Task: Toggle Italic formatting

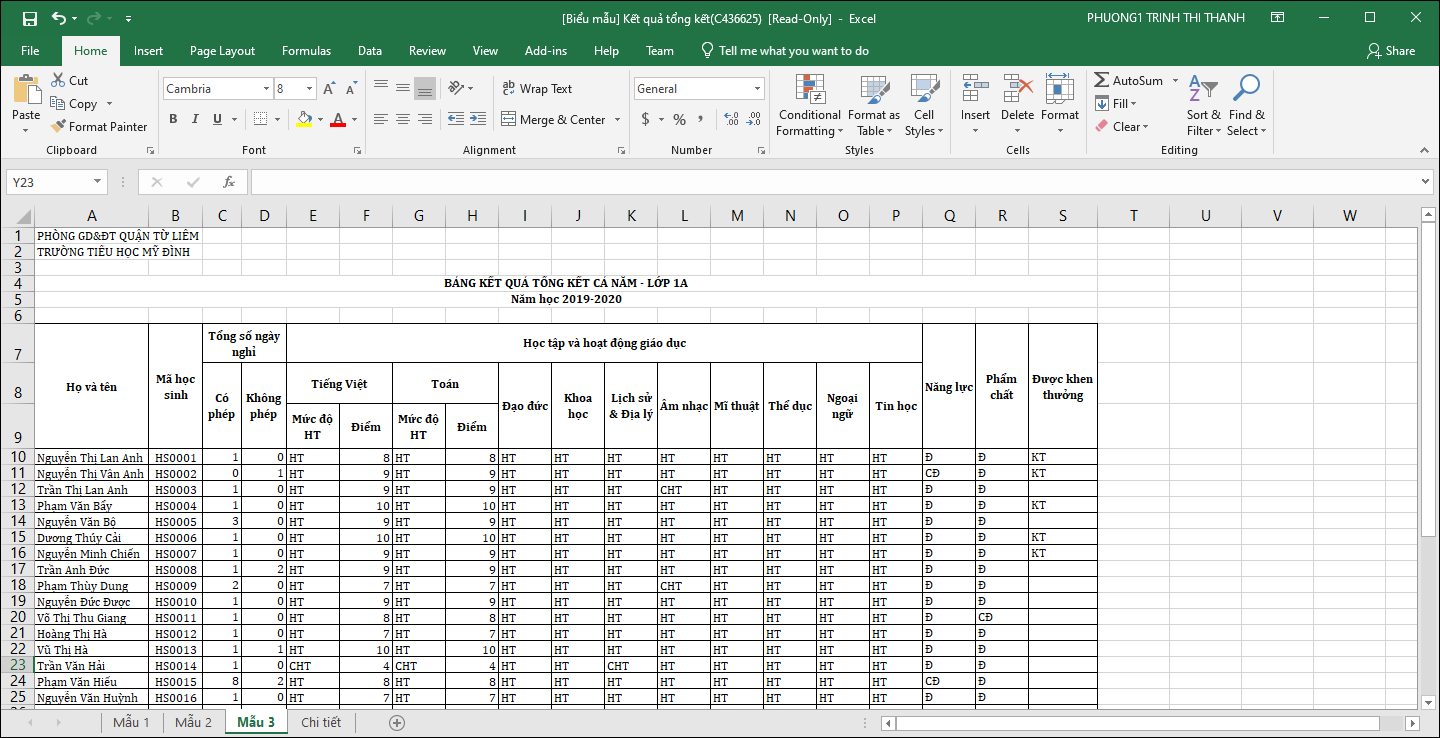Action: (195, 120)
